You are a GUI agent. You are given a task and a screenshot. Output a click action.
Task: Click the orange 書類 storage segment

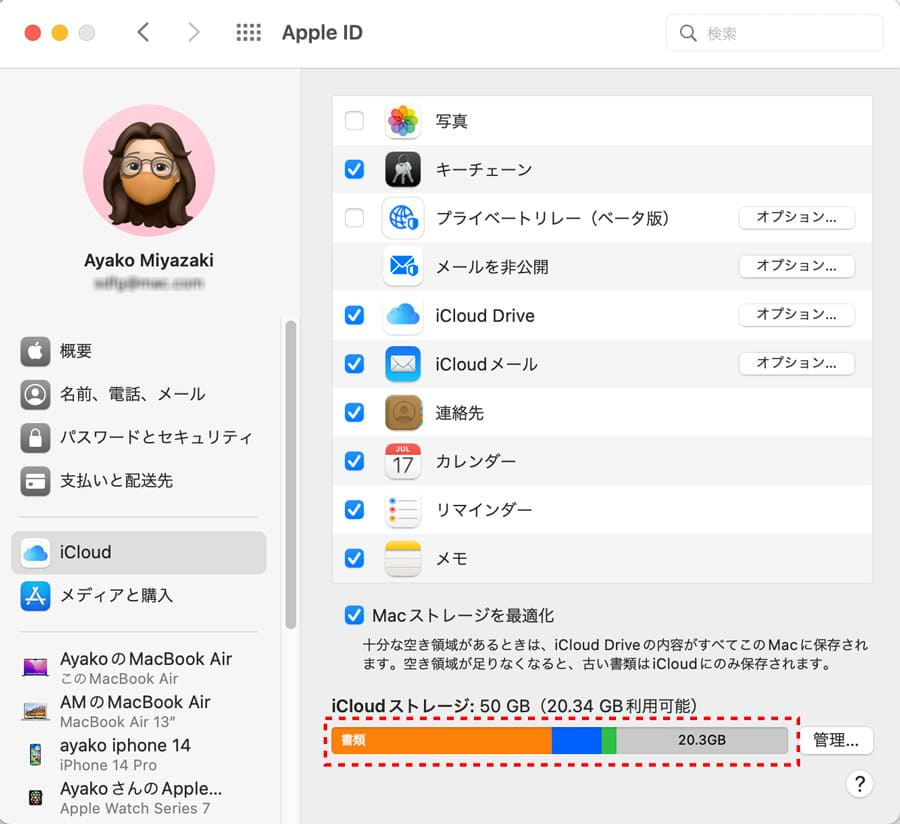[x=441, y=740]
